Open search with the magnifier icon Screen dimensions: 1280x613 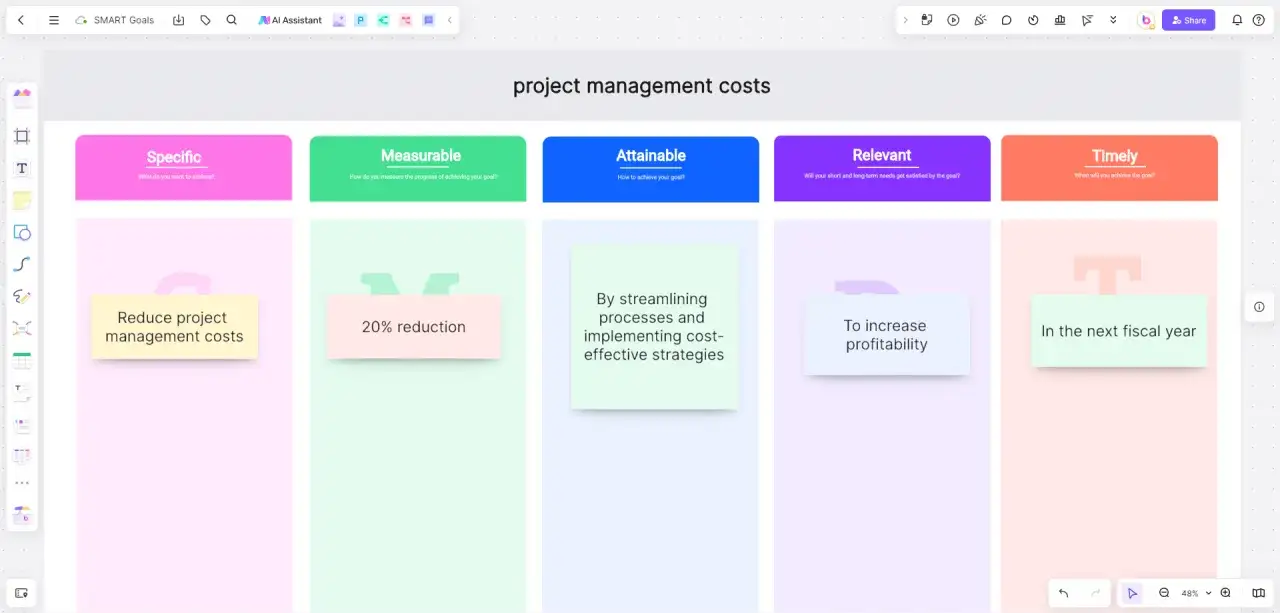[x=232, y=20]
